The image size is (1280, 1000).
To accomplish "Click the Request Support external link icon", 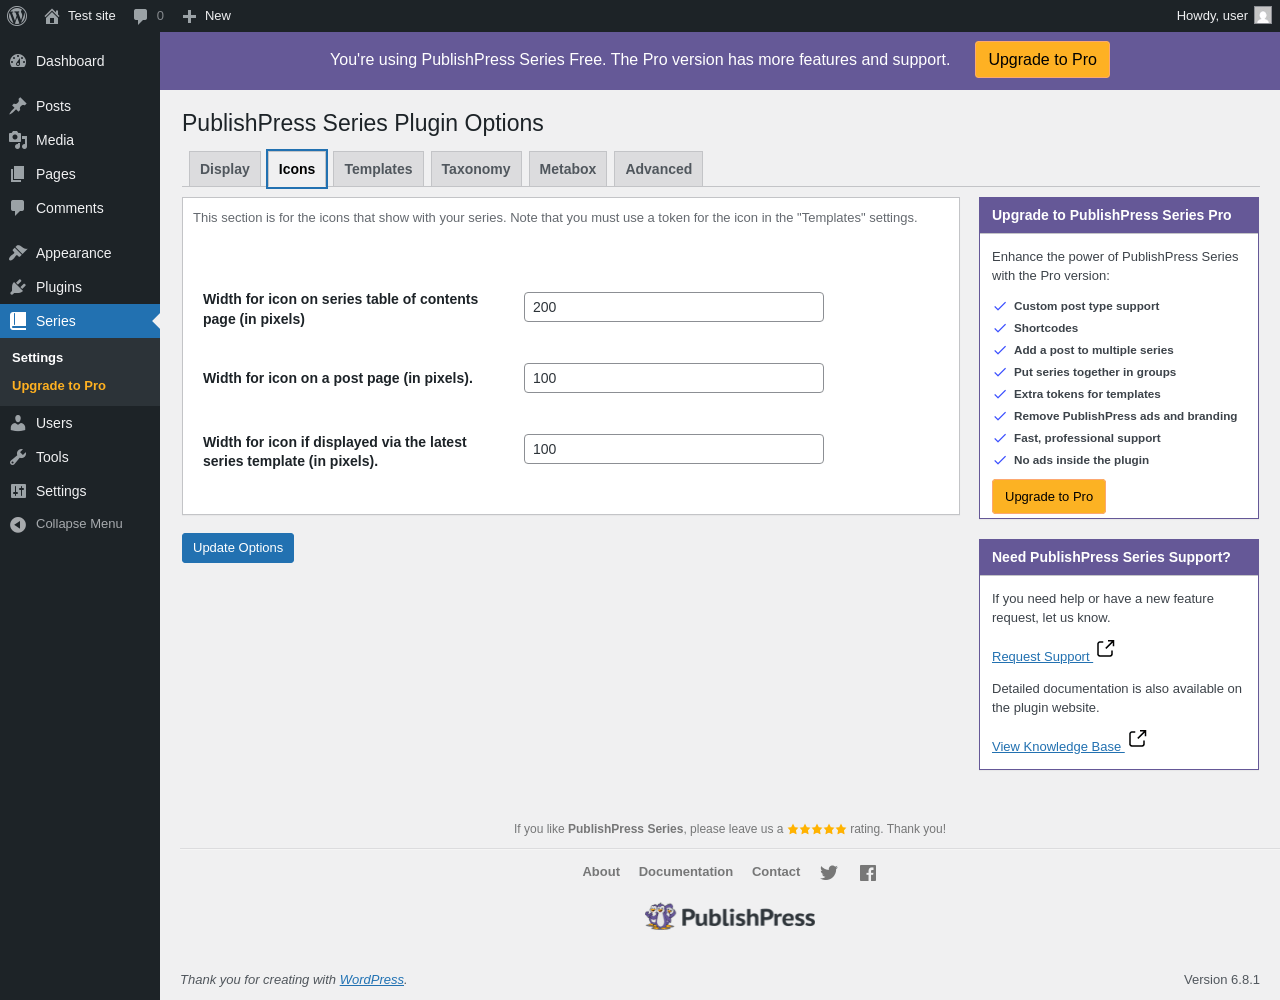I will (1105, 649).
